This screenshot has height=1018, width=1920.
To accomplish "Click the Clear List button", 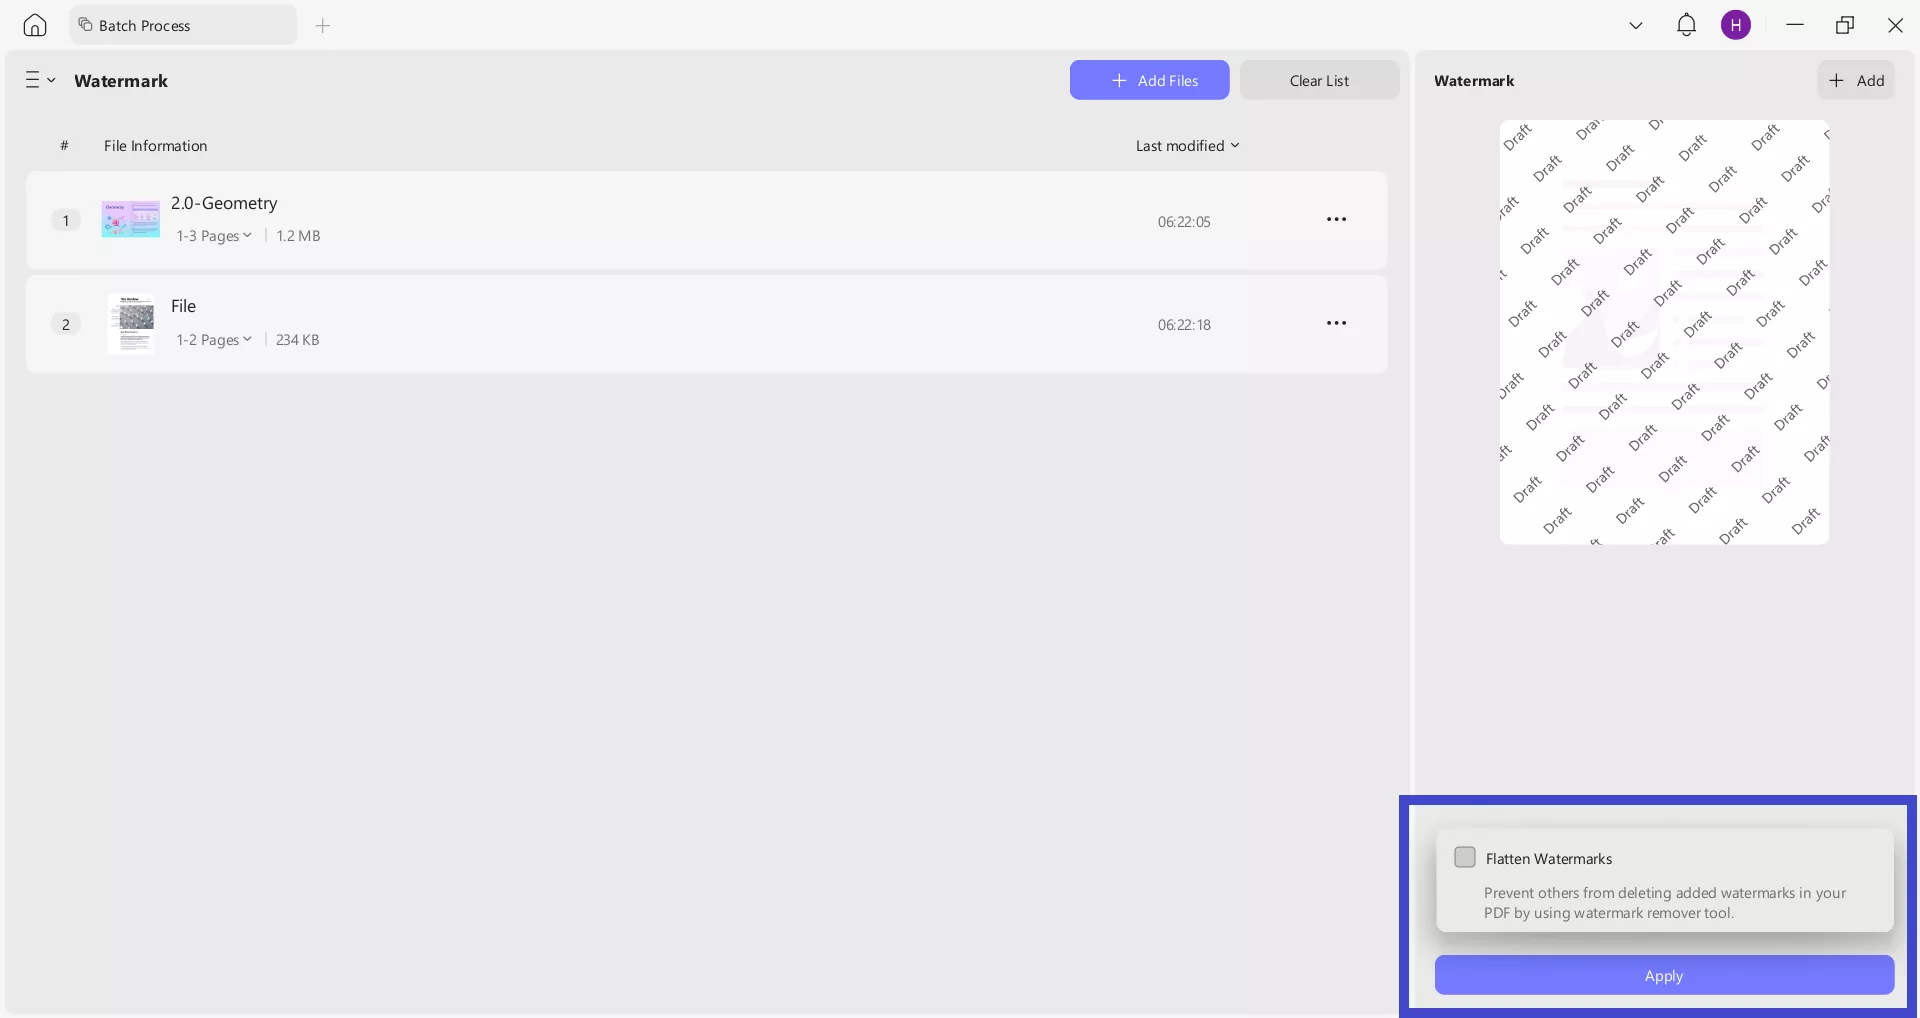I will [1319, 80].
